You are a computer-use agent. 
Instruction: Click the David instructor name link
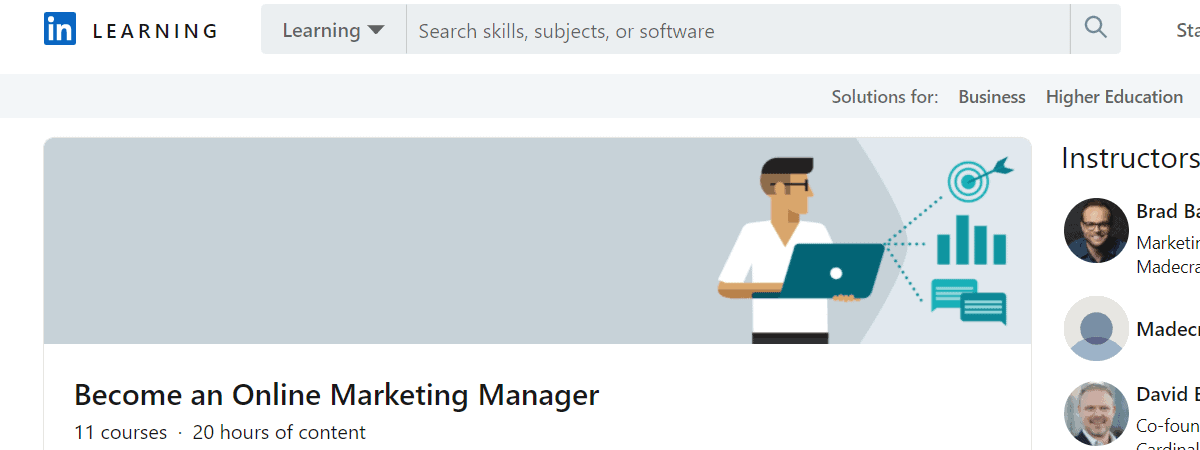tap(1167, 394)
